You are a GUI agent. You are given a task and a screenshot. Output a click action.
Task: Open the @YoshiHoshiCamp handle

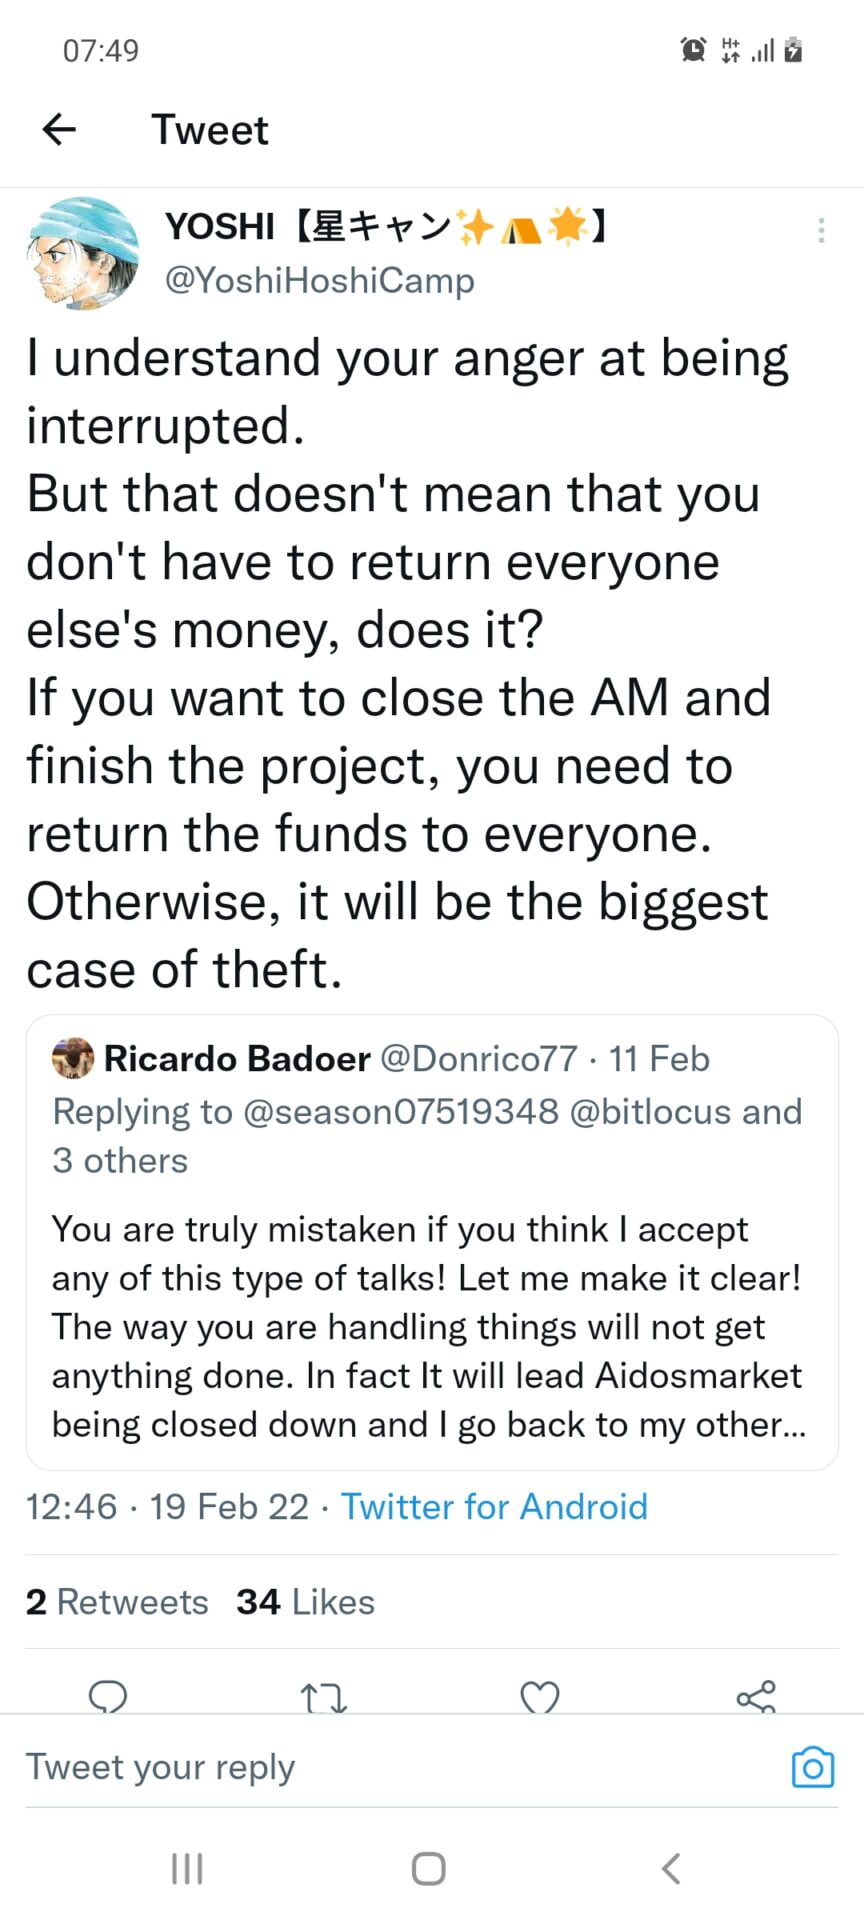[319, 281]
